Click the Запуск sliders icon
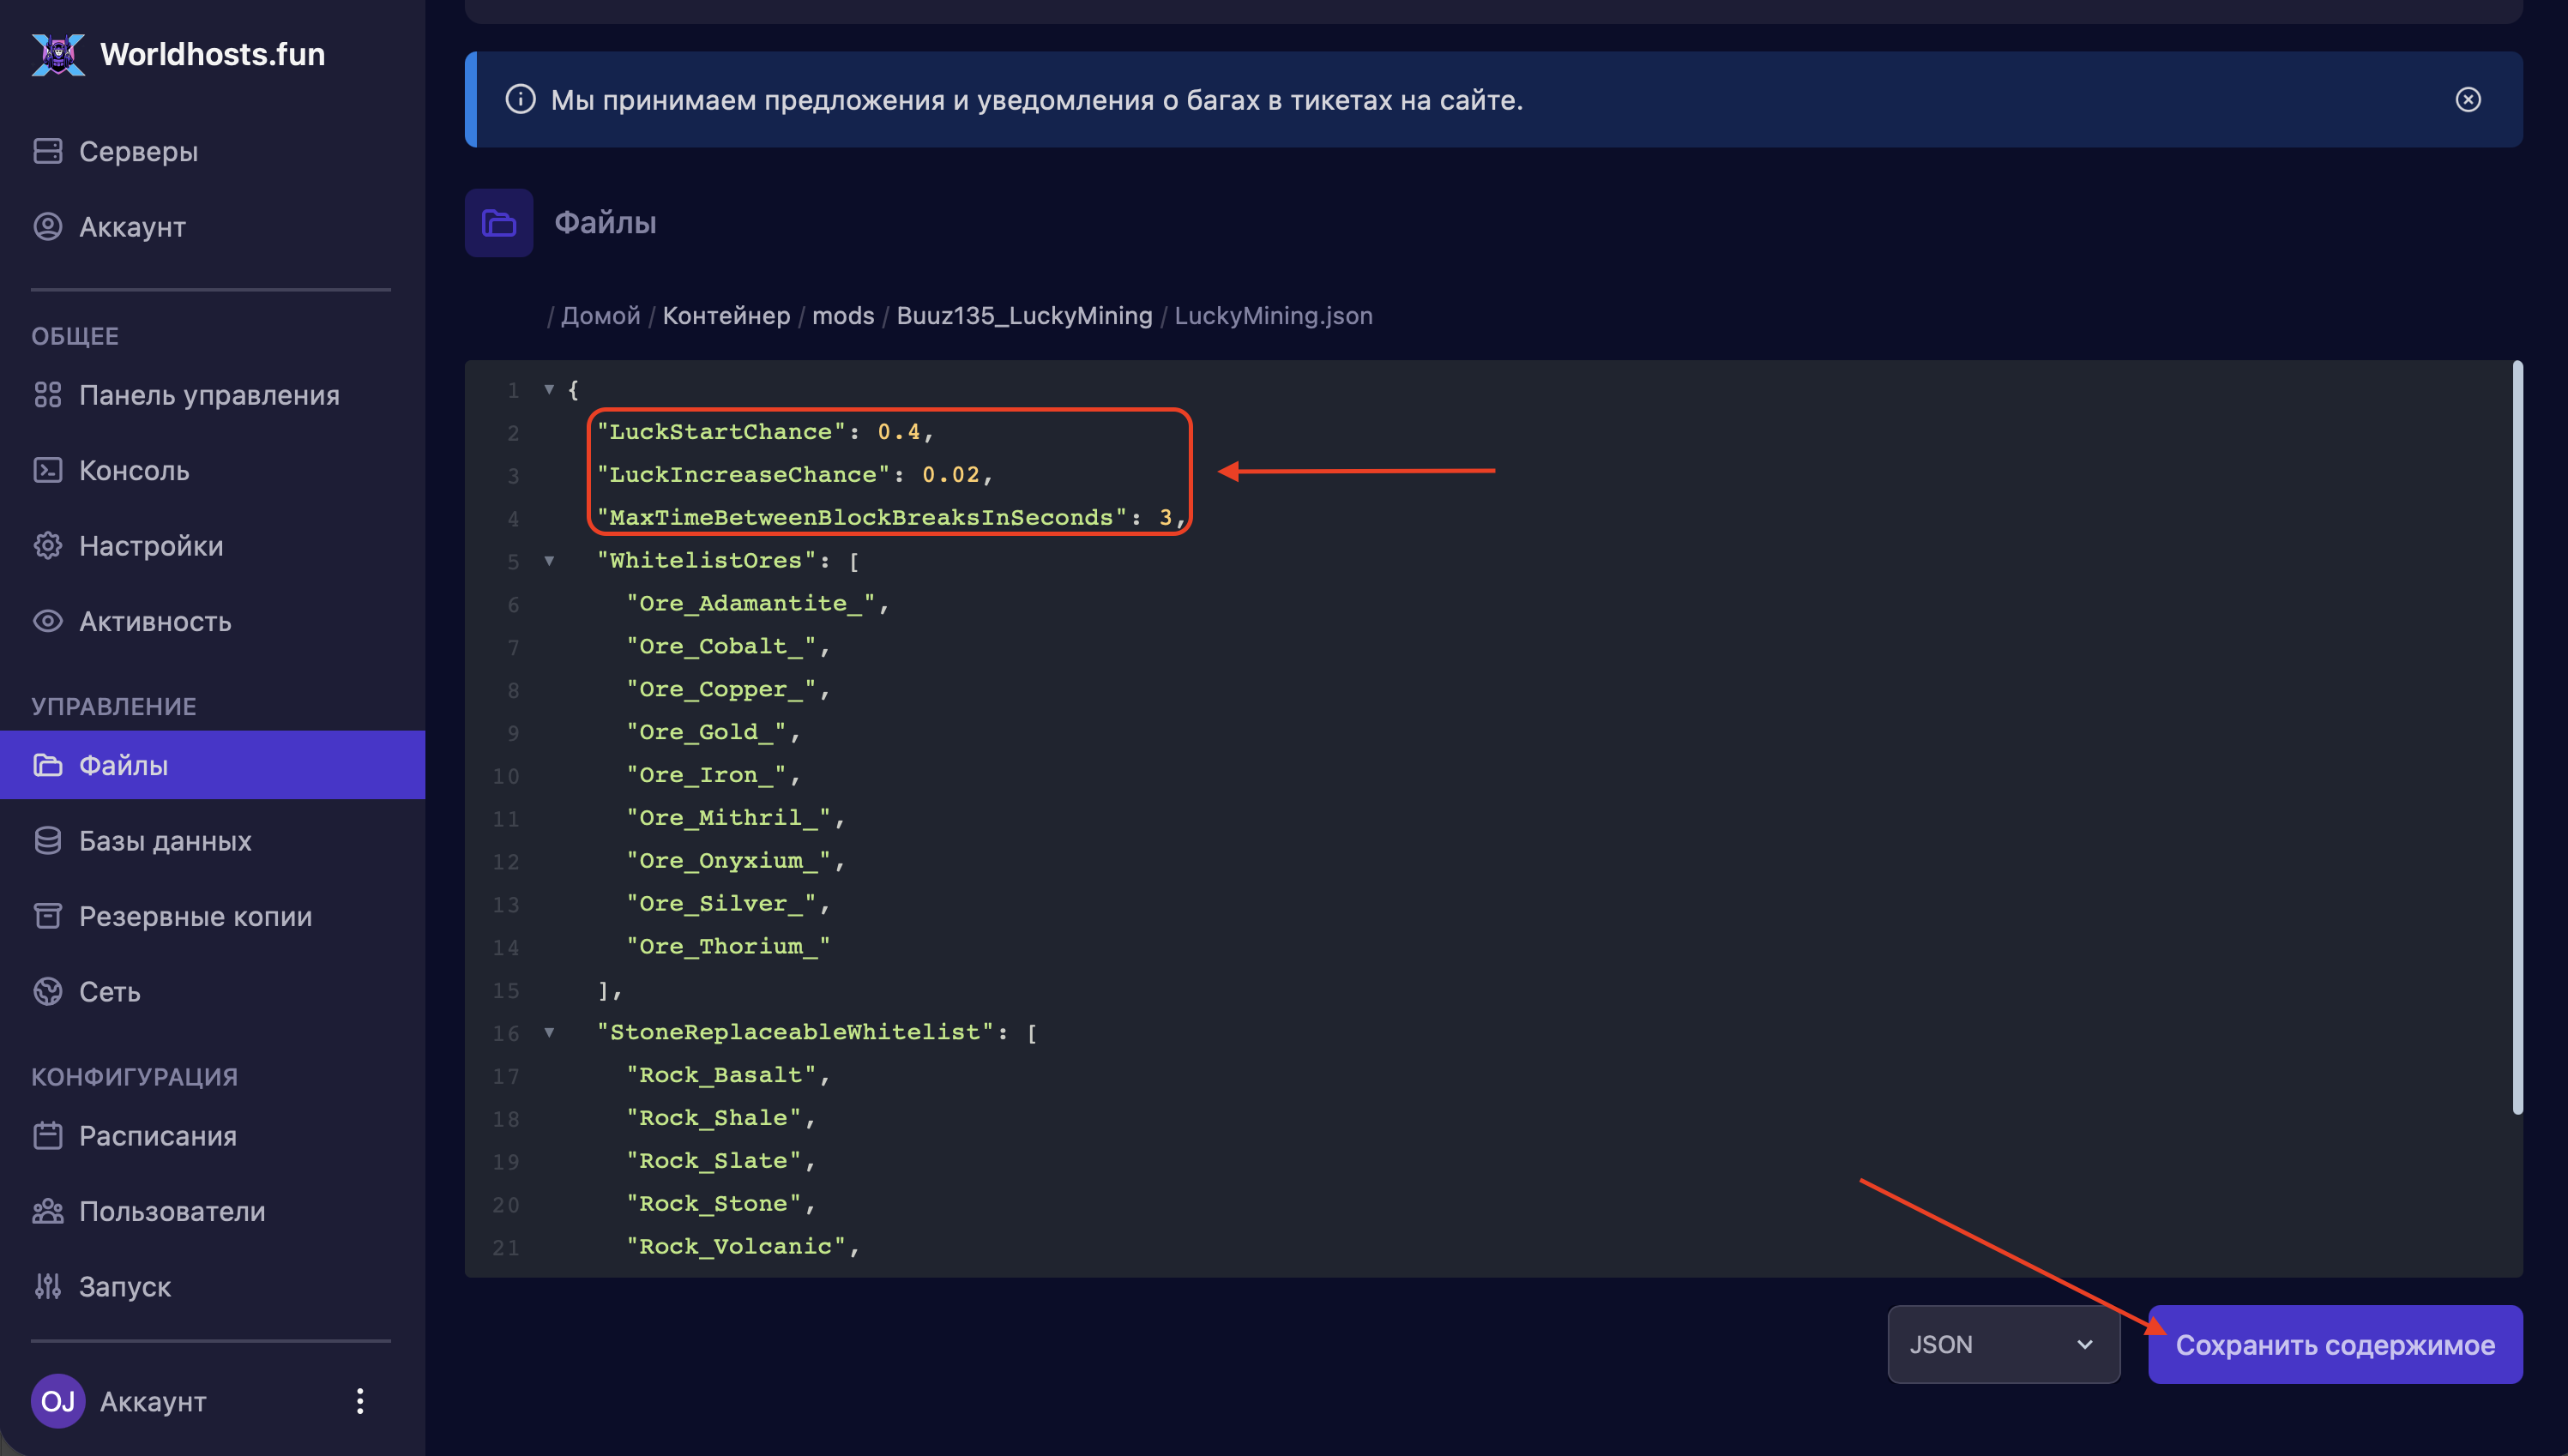 tap(47, 1286)
